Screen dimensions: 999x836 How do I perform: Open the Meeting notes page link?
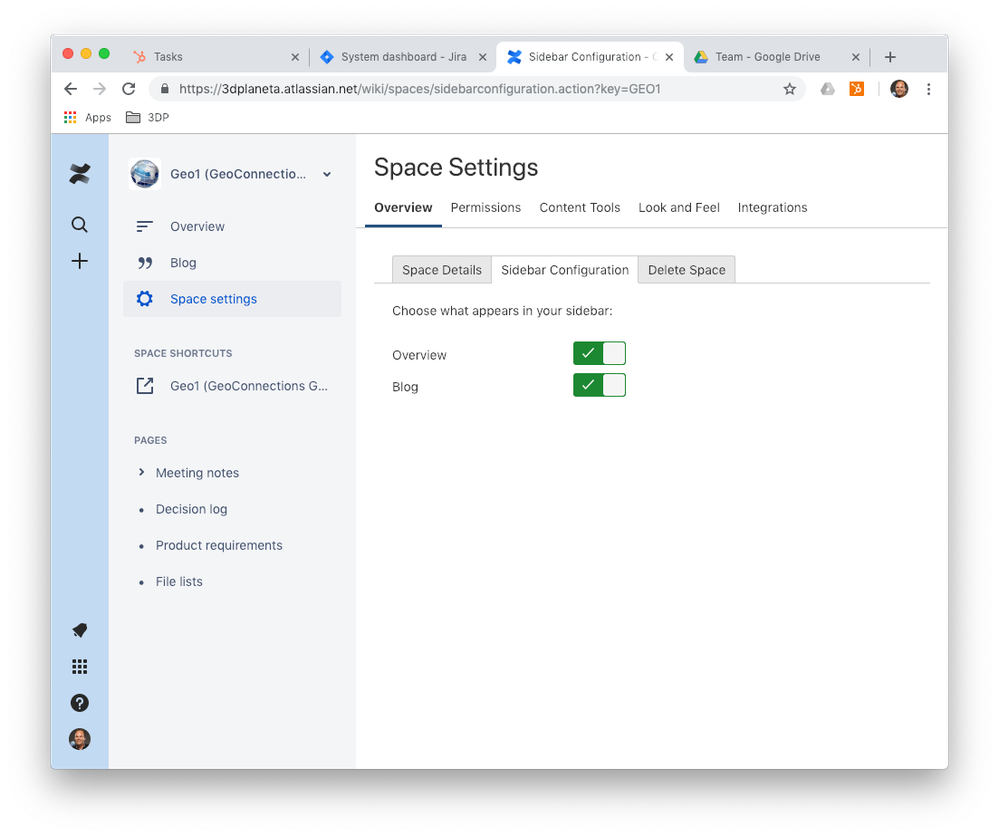point(198,473)
